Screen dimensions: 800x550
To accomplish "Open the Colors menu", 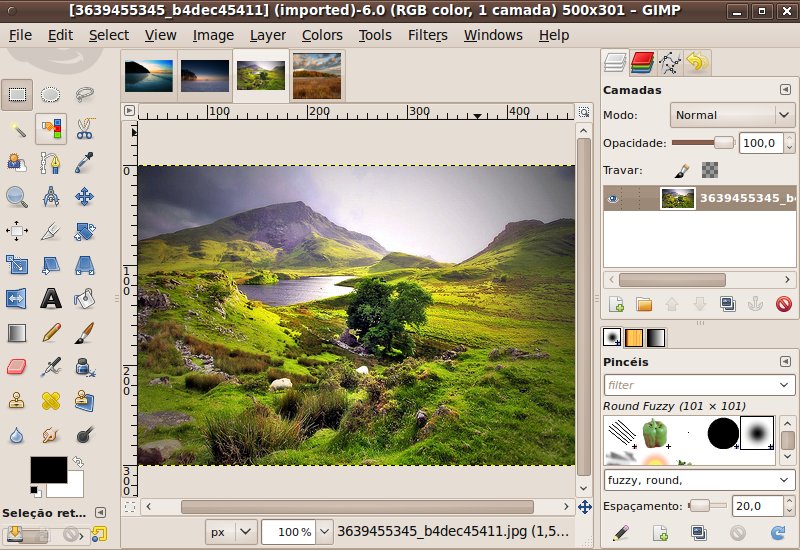I will coord(322,35).
